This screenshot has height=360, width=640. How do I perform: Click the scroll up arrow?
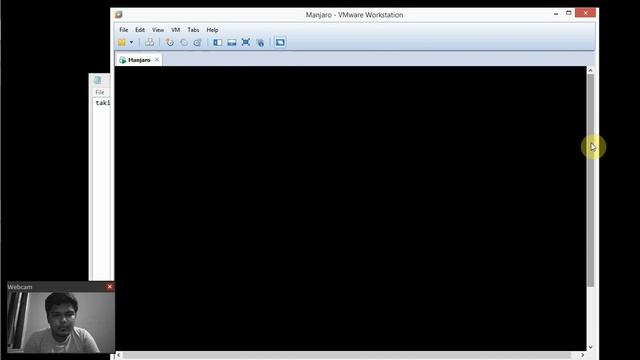[590, 70]
